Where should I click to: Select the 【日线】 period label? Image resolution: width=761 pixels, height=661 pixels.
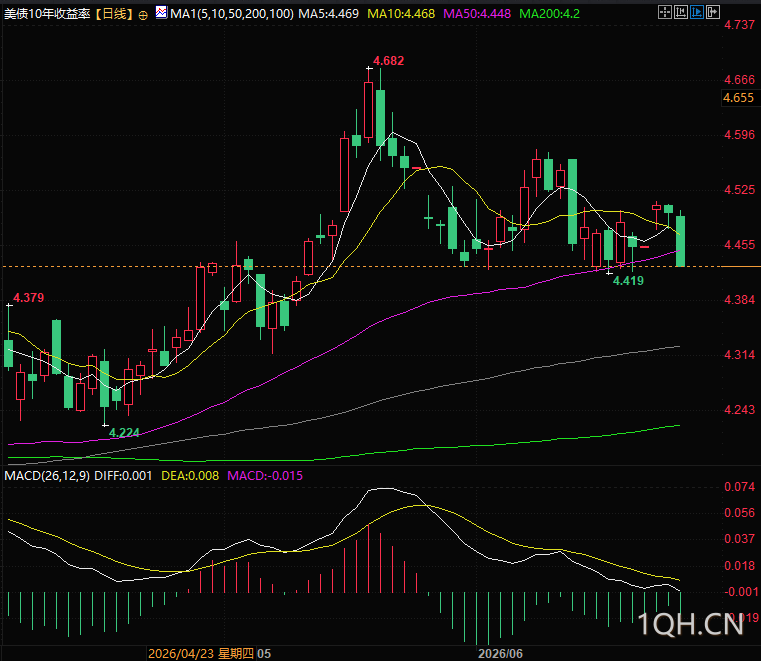pyautogui.click(x=114, y=14)
